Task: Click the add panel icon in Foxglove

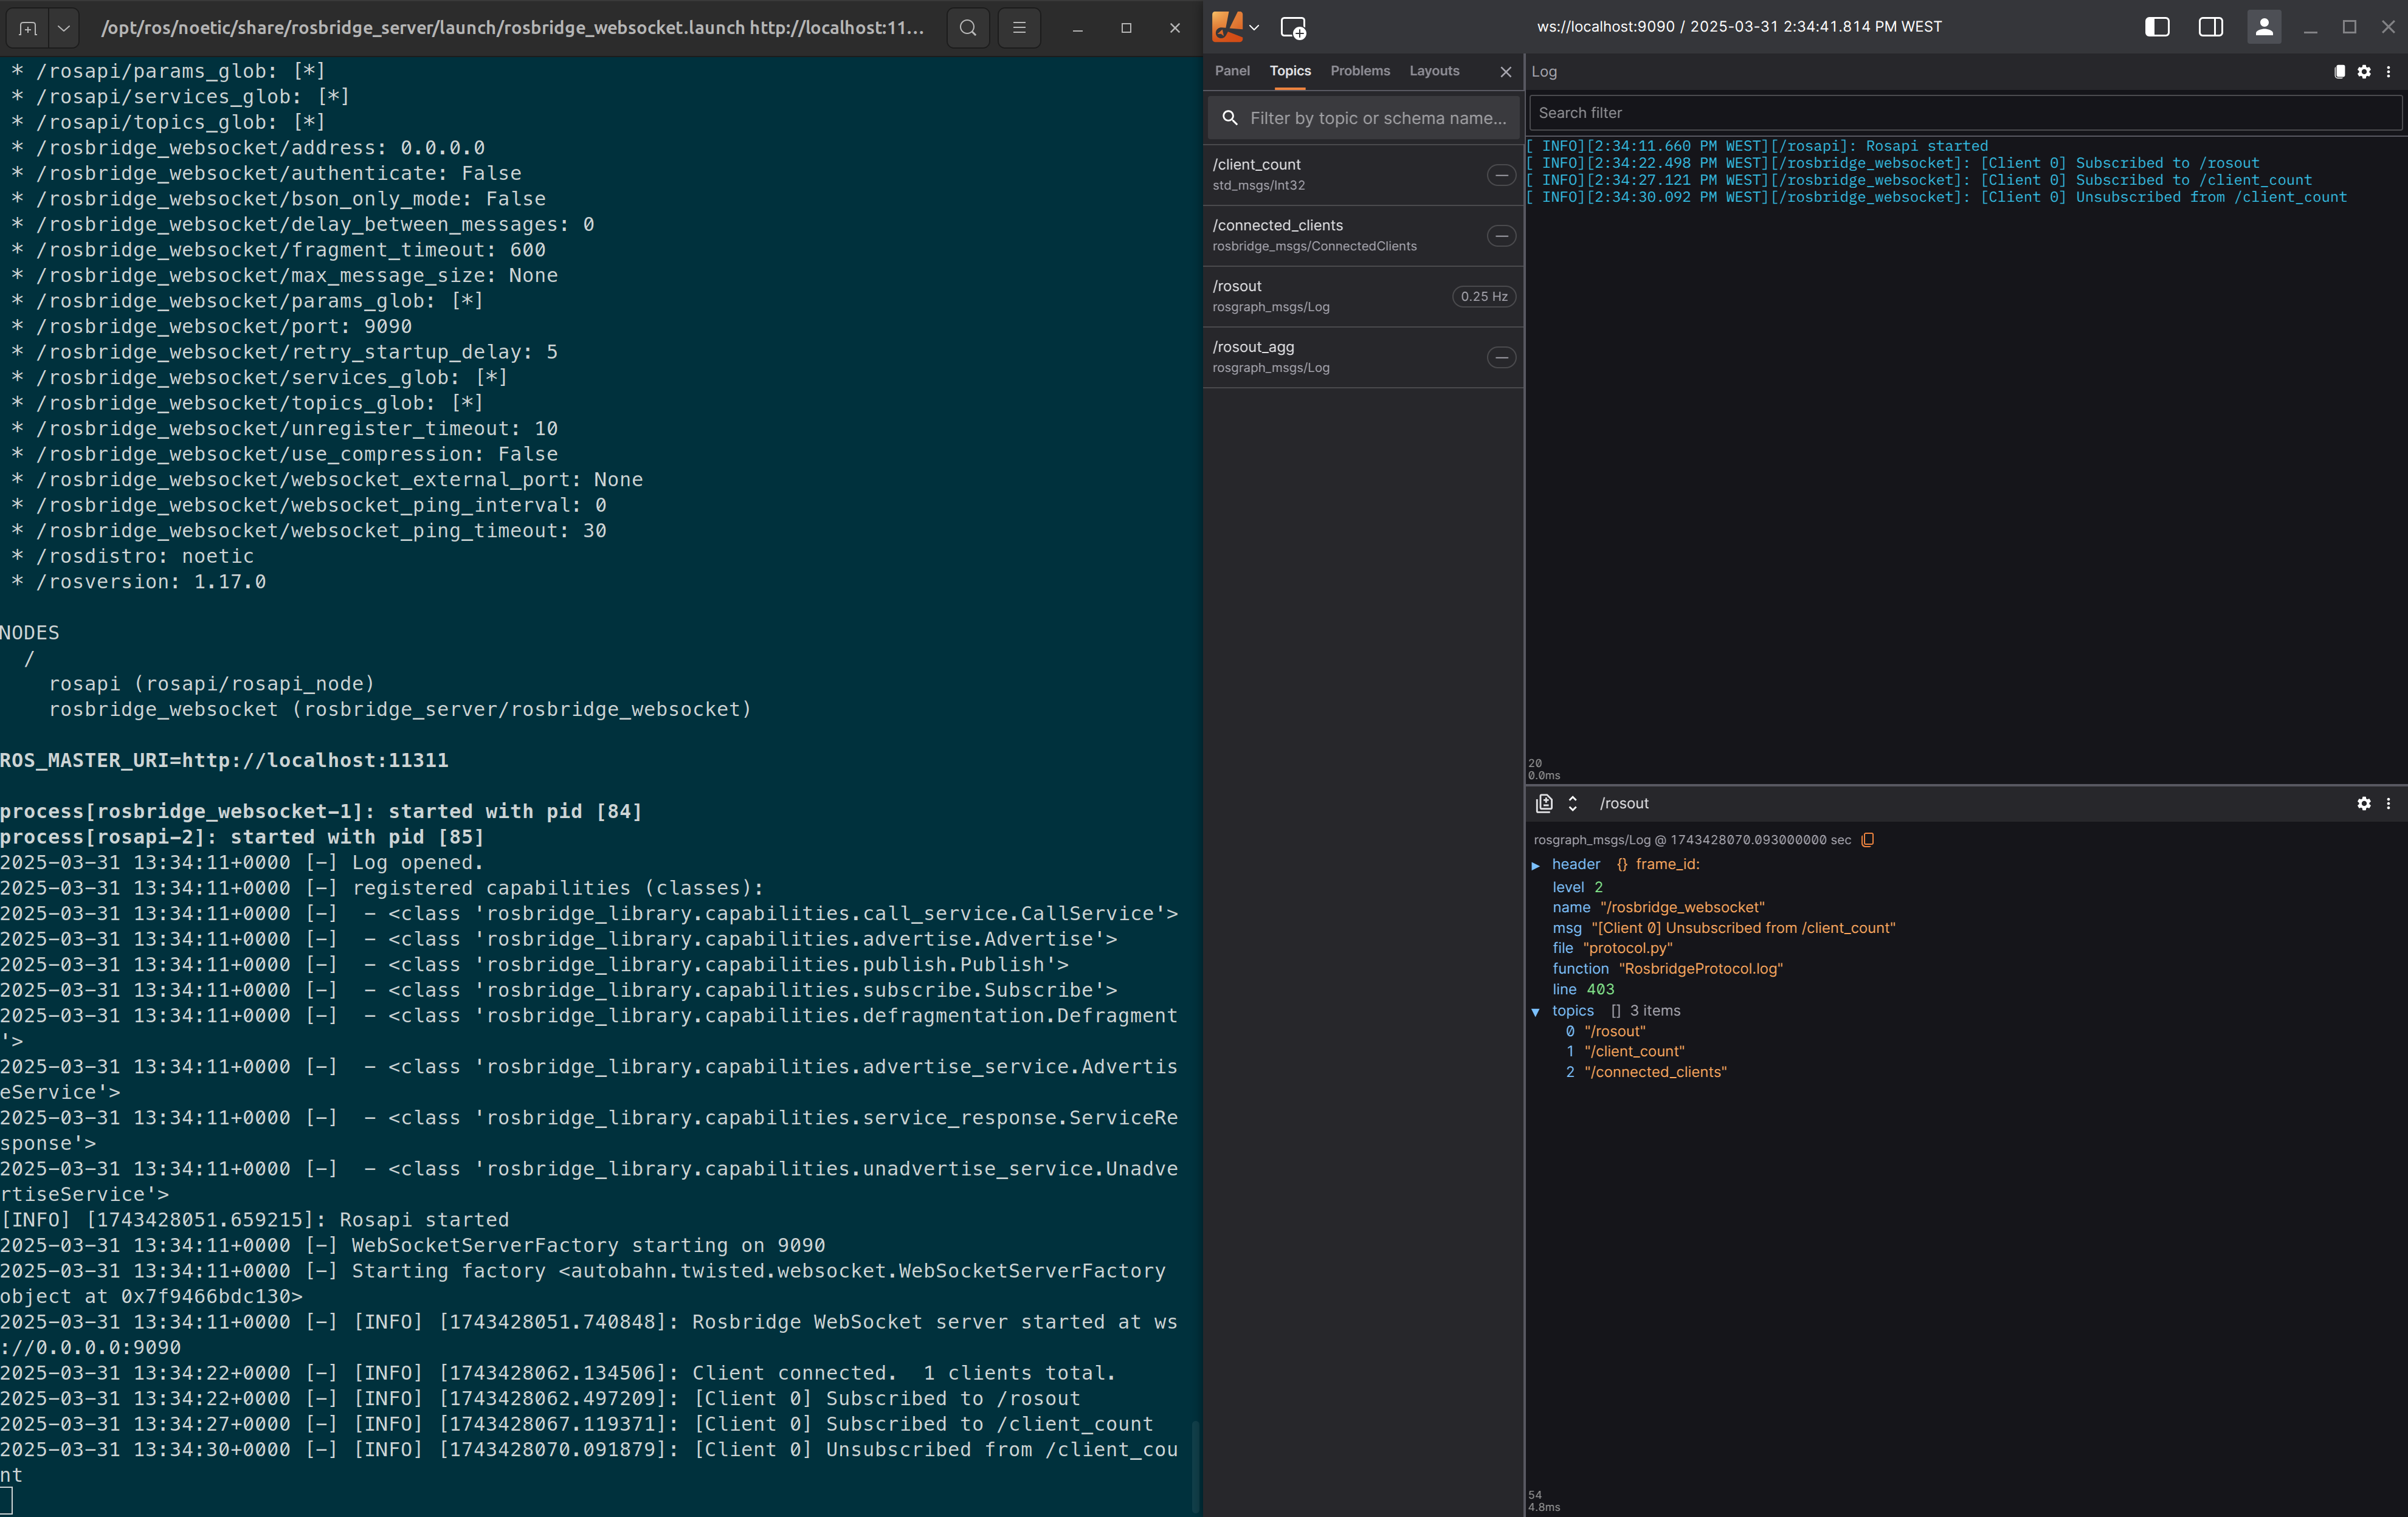Action: click(x=1293, y=28)
